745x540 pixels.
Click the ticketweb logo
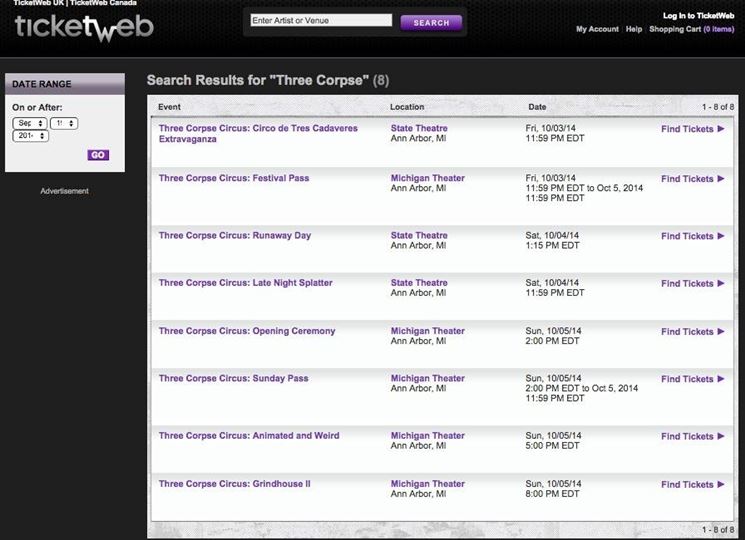[x=84, y=28]
